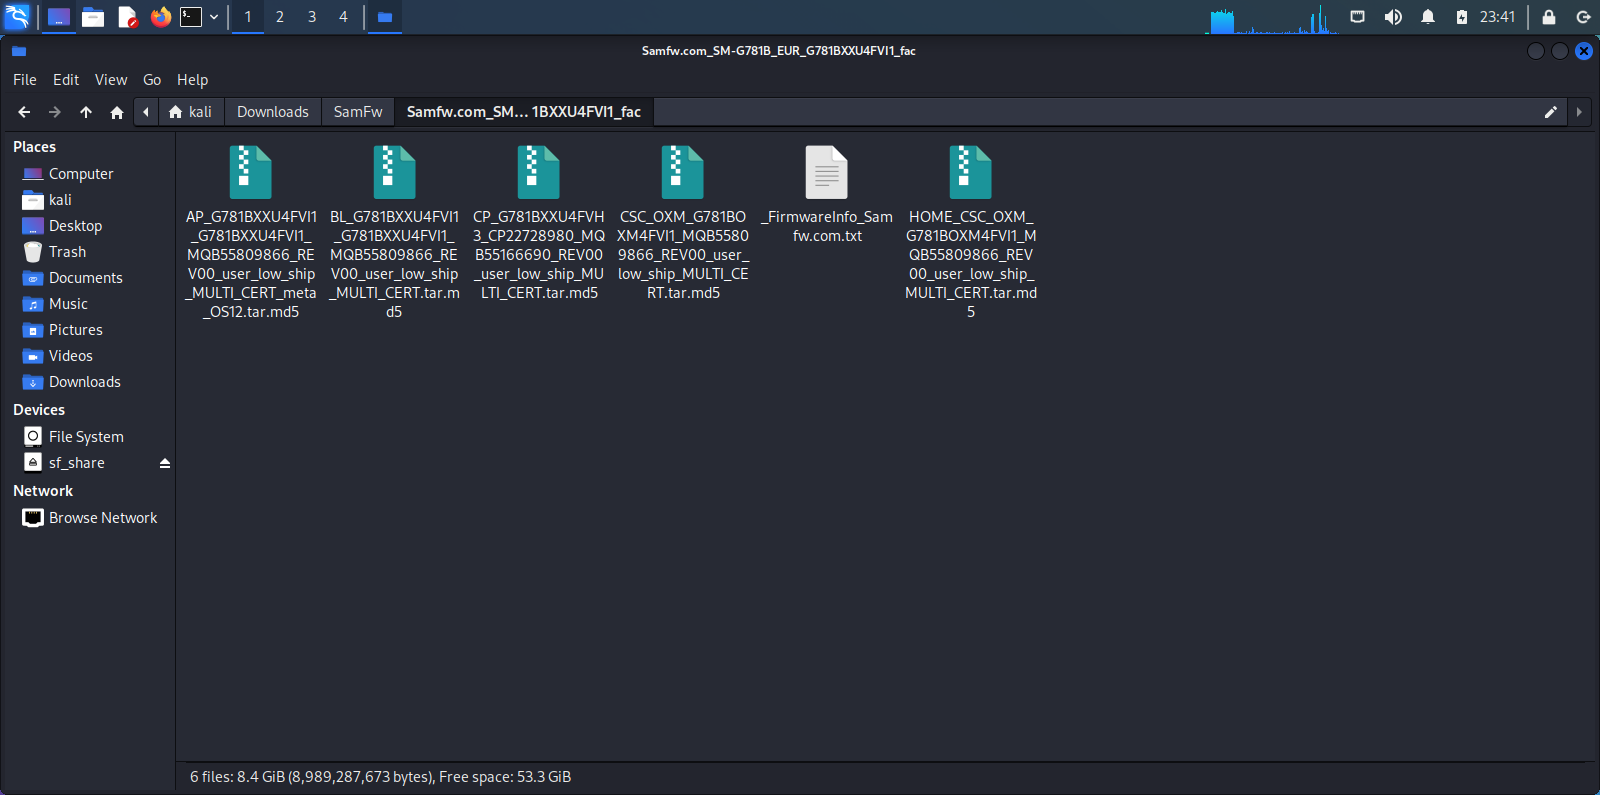Navigate to the kali path button
This screenshot has height=795, width=1600.
190,112
